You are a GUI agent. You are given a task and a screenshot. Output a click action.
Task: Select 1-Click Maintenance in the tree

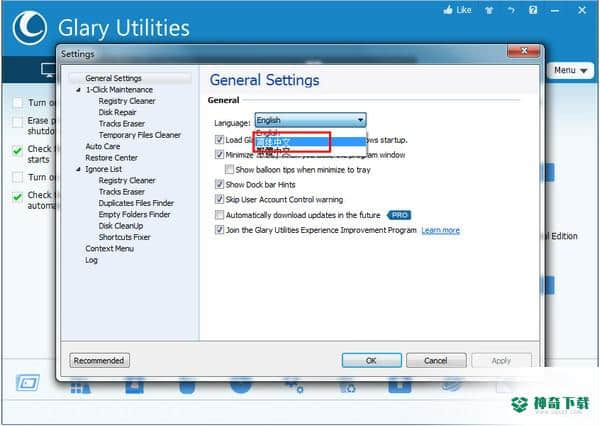119,90
